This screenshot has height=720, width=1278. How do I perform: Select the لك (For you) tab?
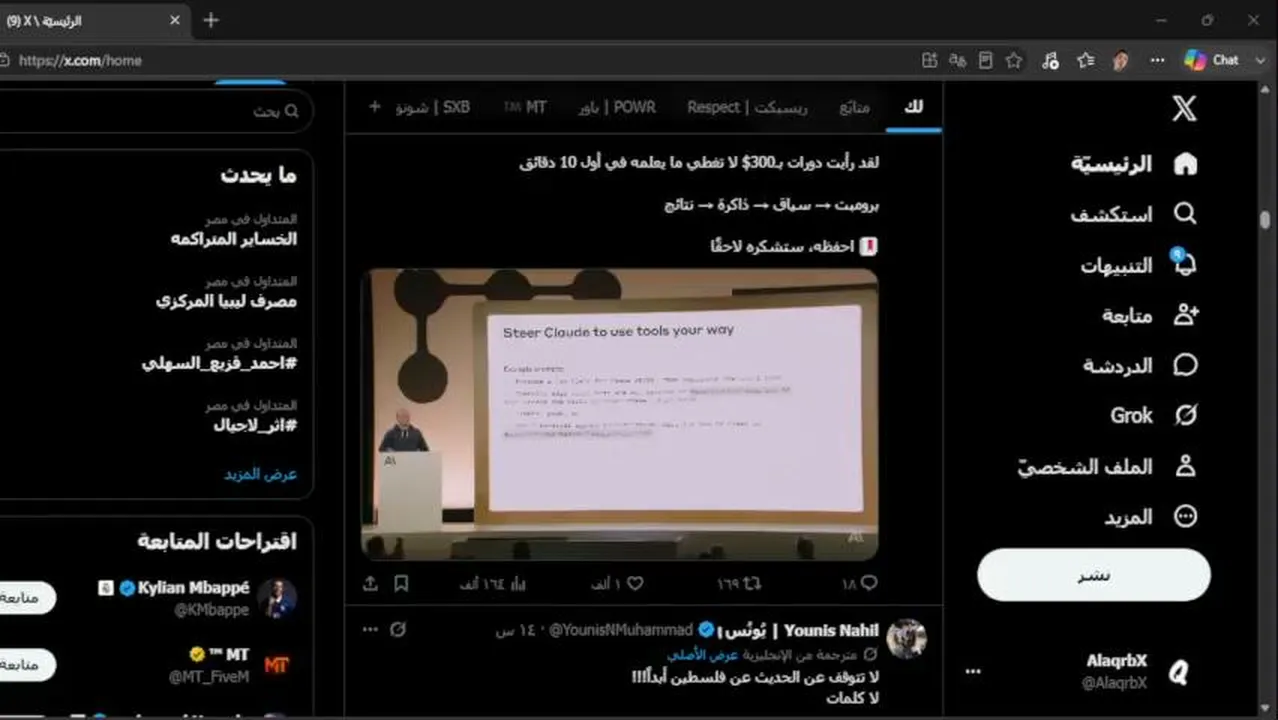(x=913, y=107)
